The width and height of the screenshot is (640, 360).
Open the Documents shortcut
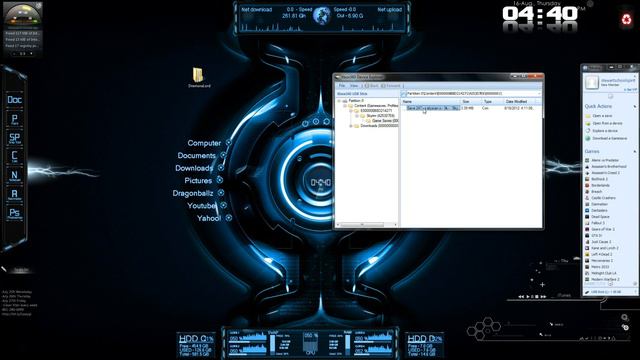(196, 156)
